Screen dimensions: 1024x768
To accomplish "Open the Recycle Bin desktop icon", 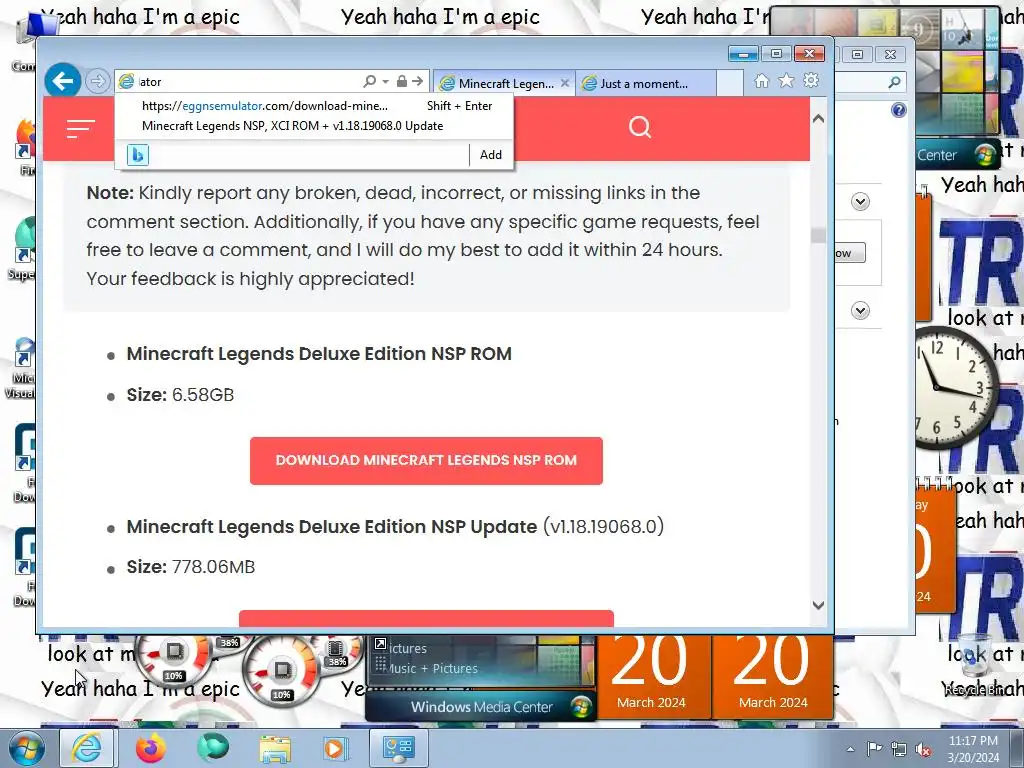I will (974, 665).
